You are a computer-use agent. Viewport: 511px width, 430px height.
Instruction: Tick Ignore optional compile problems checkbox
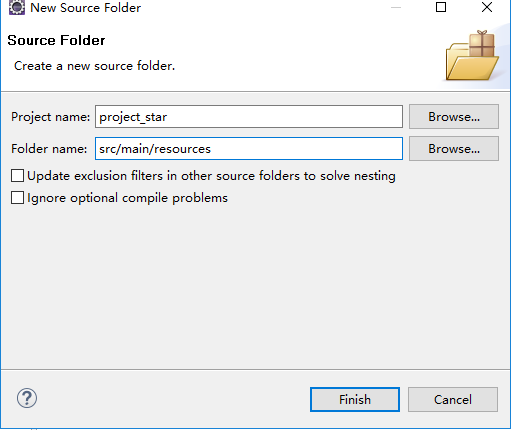point(17,198)
